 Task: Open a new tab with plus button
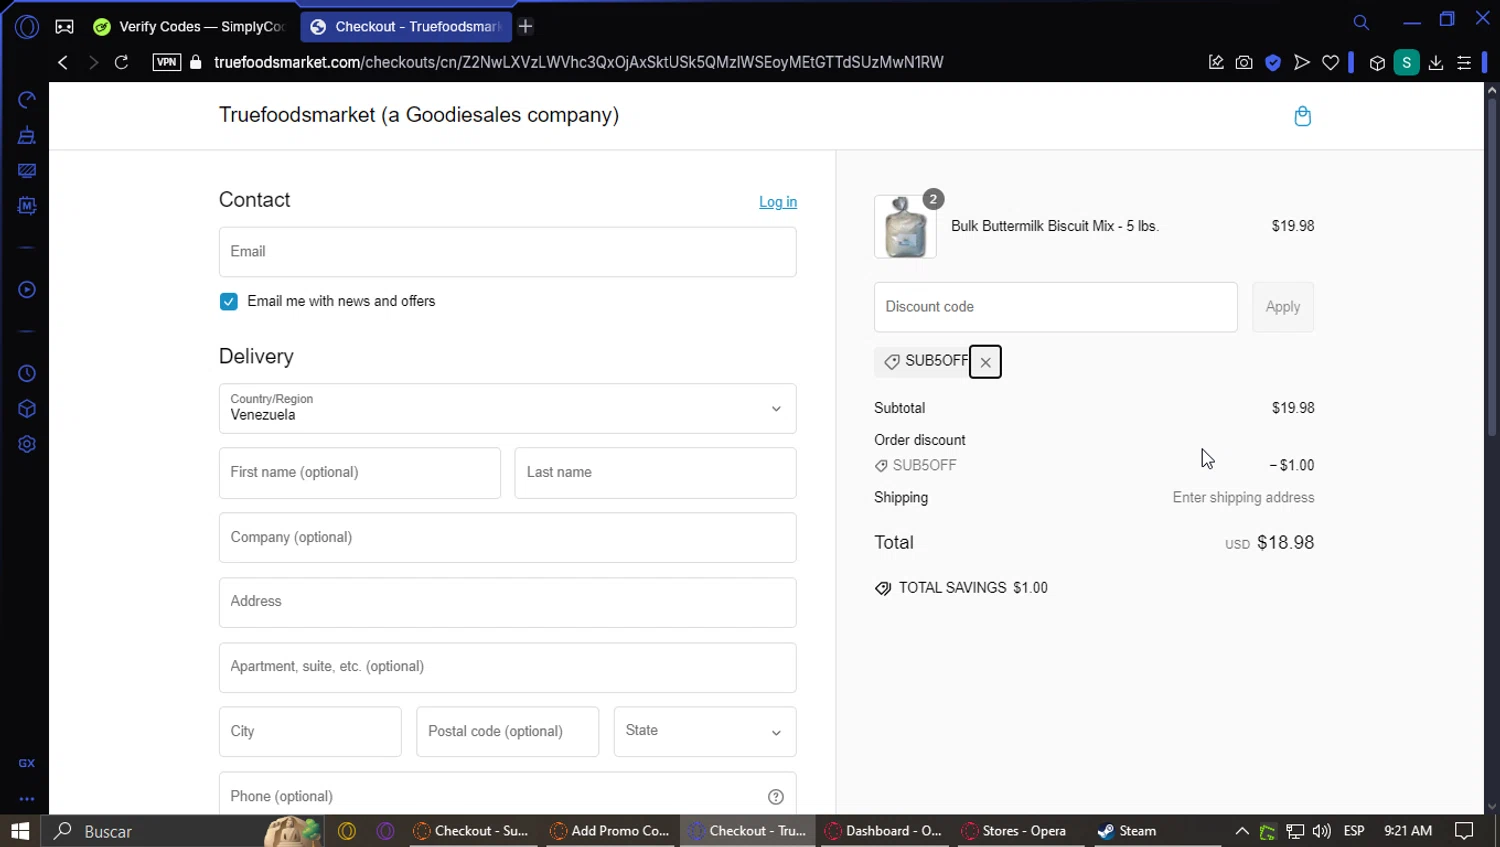[x=525, y=27]
